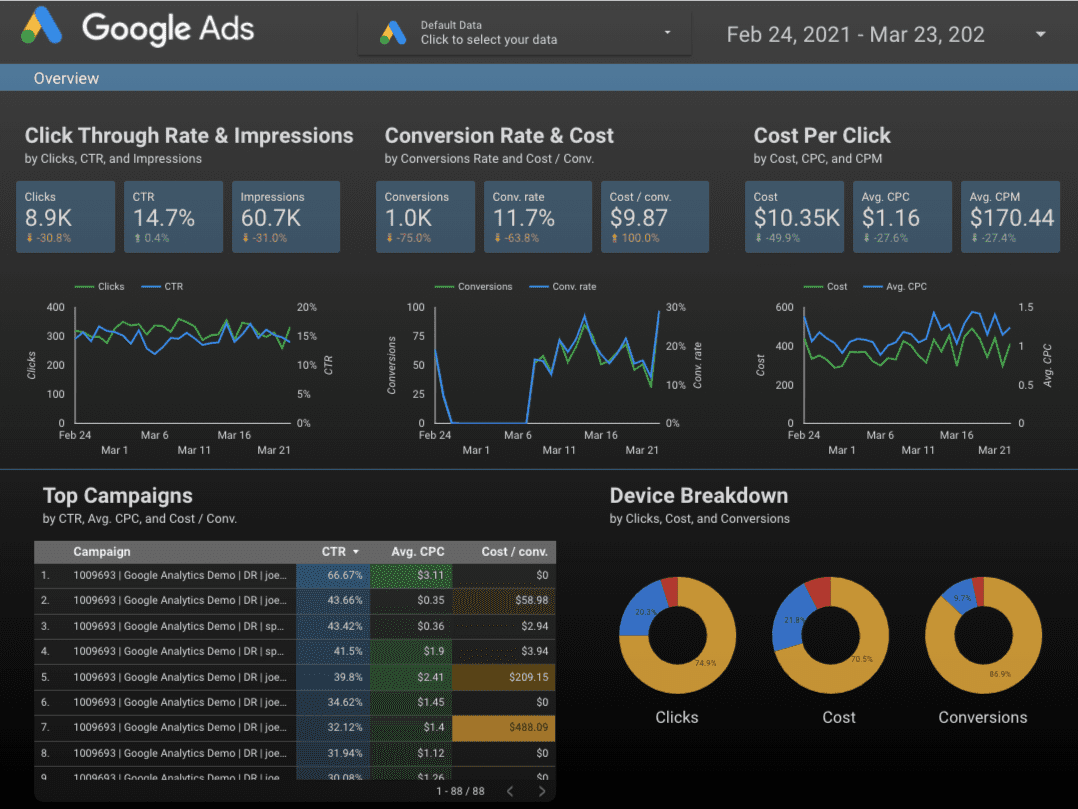Click the sort arrow beside the CTR header
Image resolution: width=1078 pixels, height=809 pixels.
coord(356,552)
